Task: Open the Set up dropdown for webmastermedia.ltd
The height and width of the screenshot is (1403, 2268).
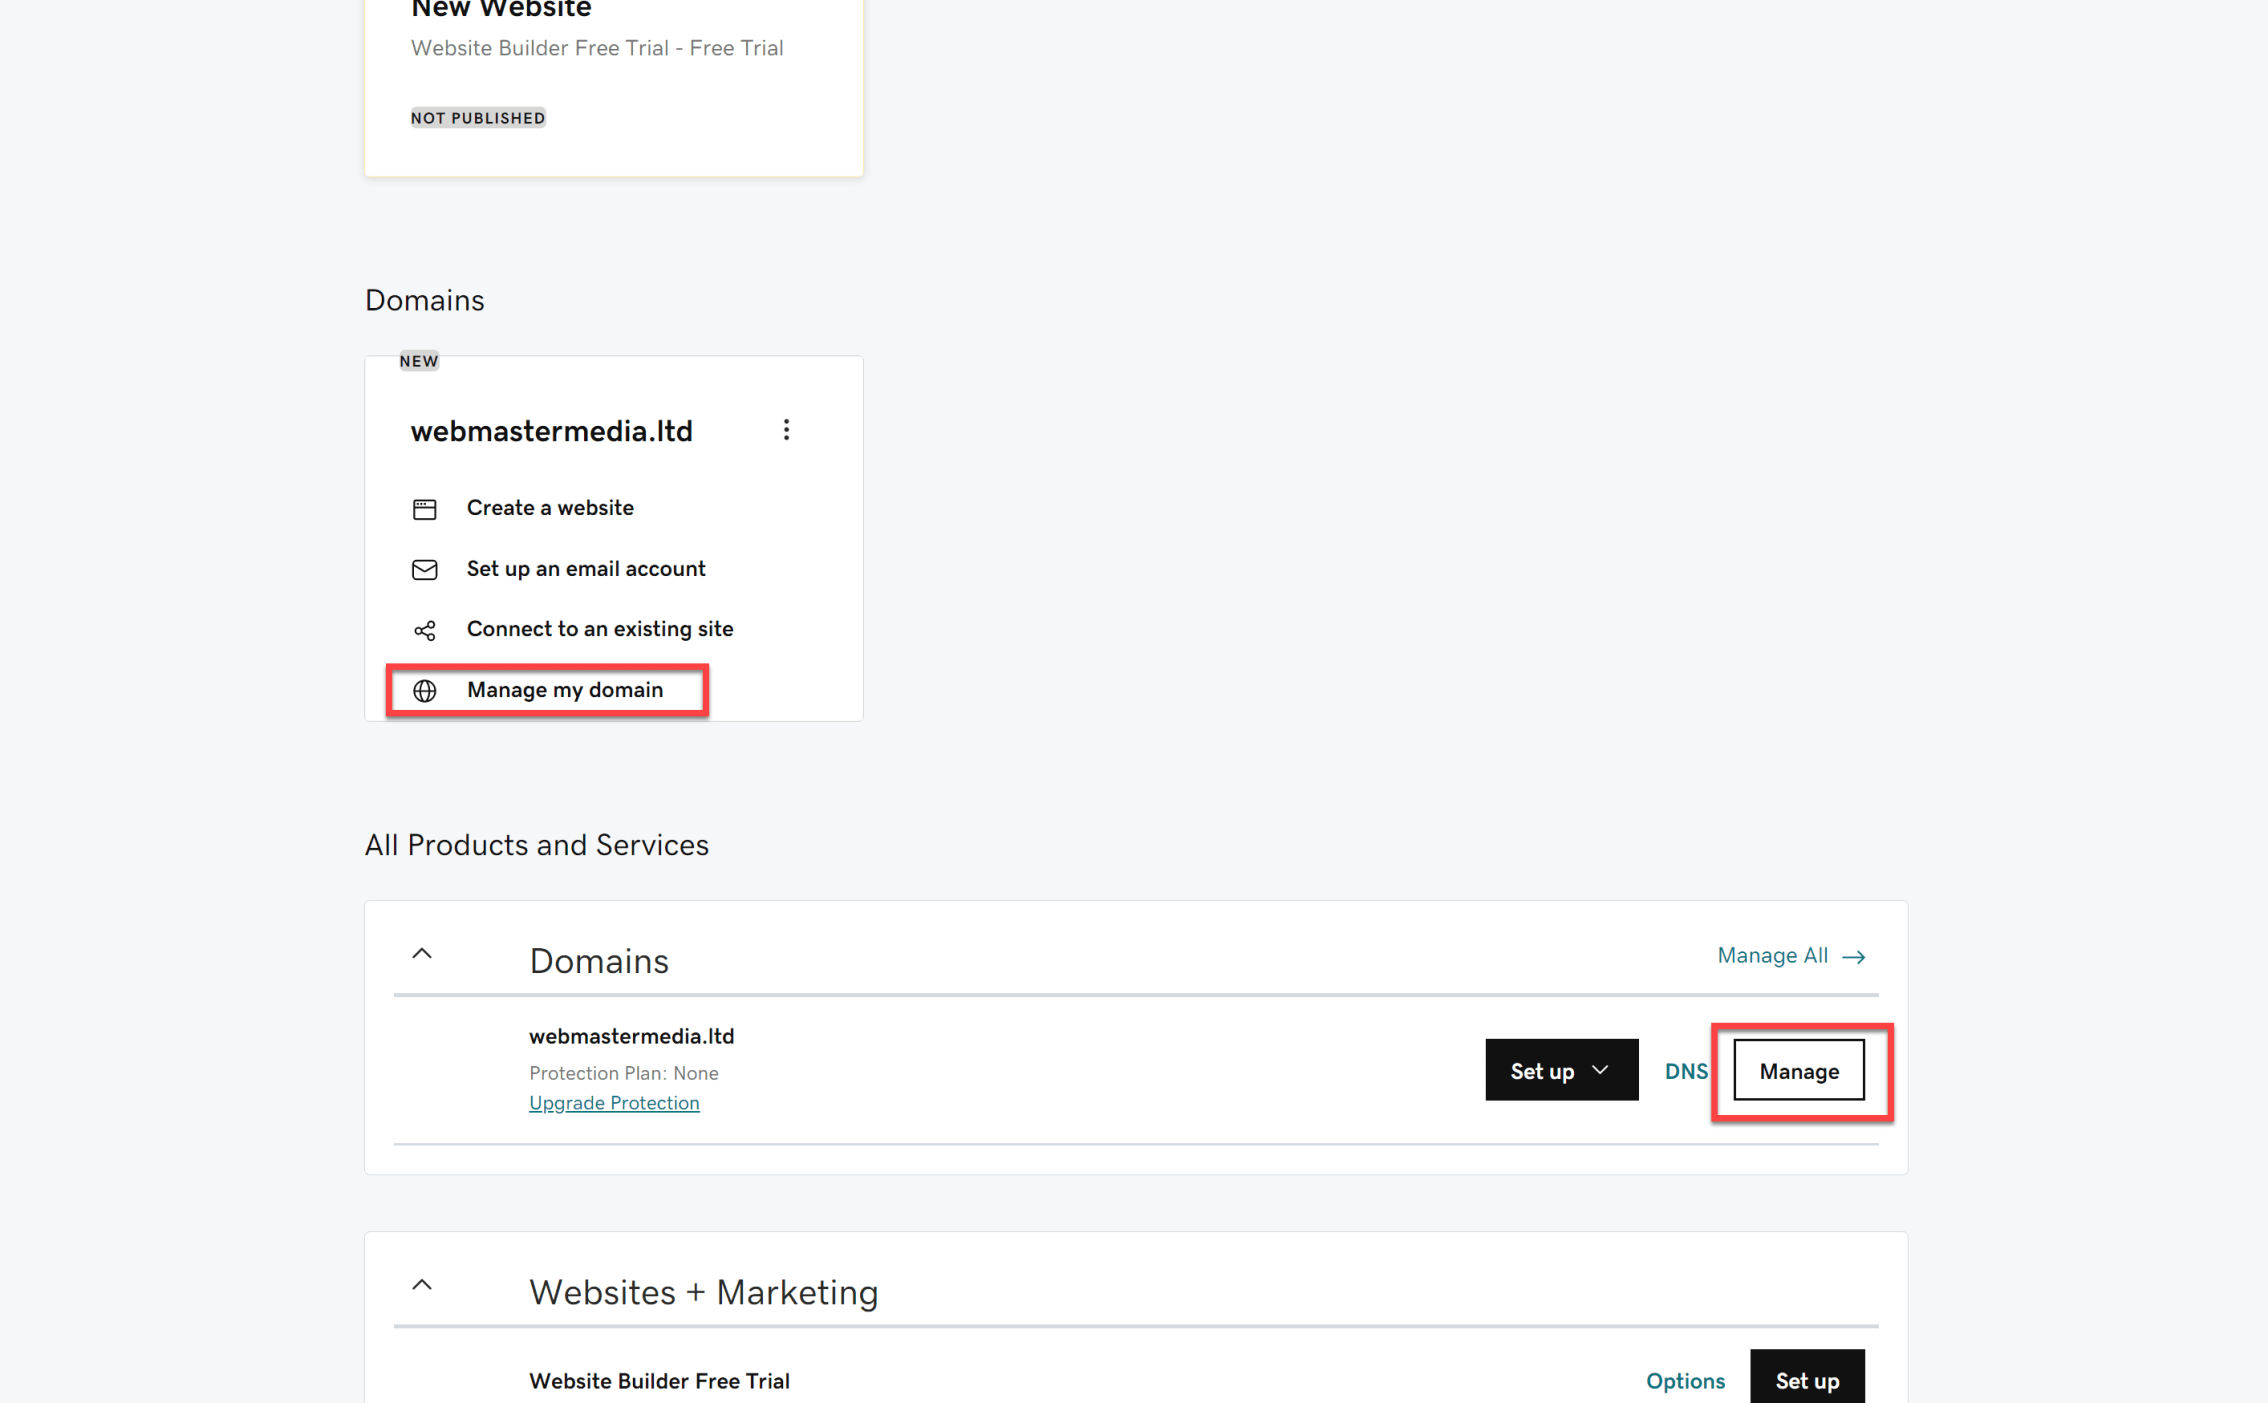Action: coord(1561,1070)
